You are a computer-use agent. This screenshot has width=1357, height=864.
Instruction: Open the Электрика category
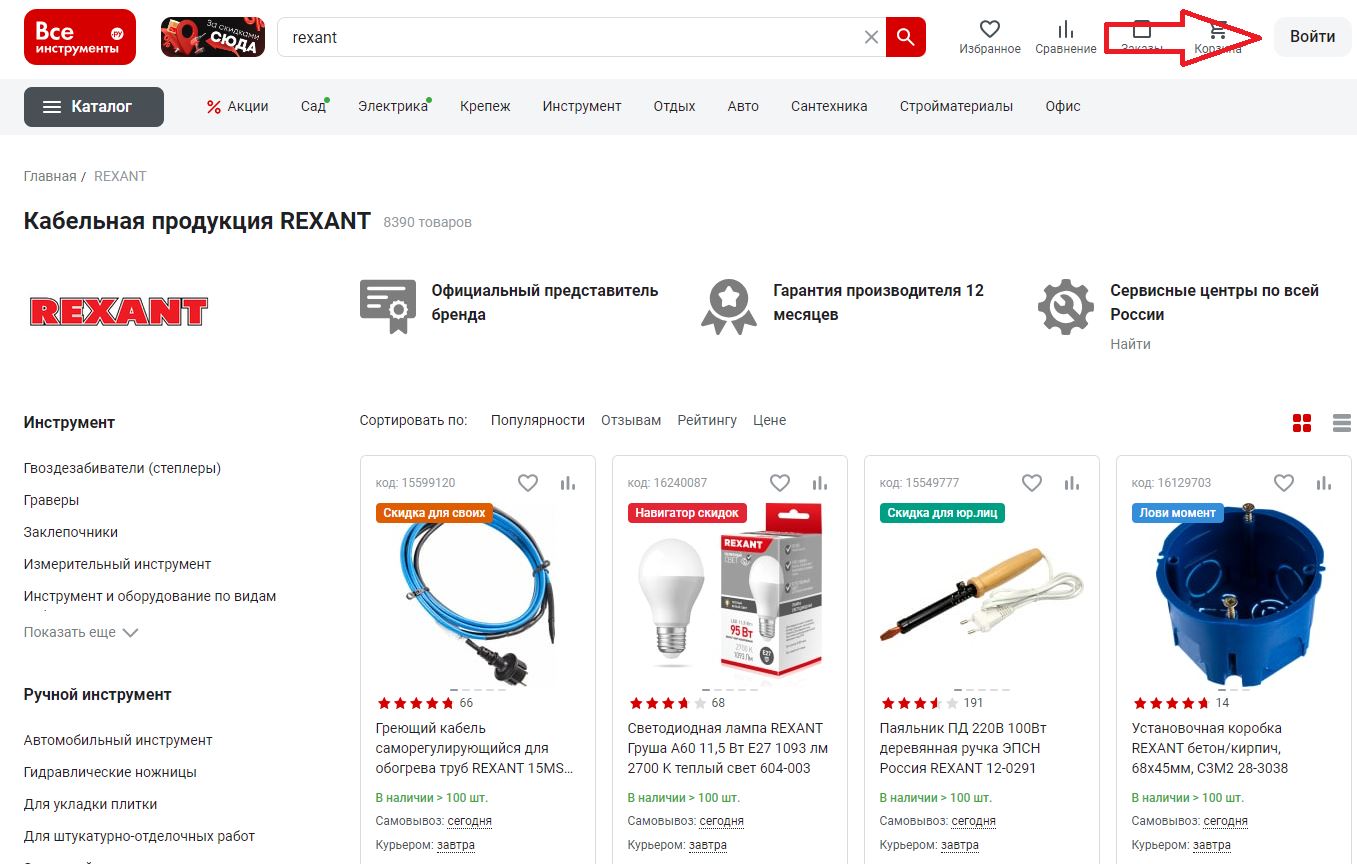(x=393, y=106)
